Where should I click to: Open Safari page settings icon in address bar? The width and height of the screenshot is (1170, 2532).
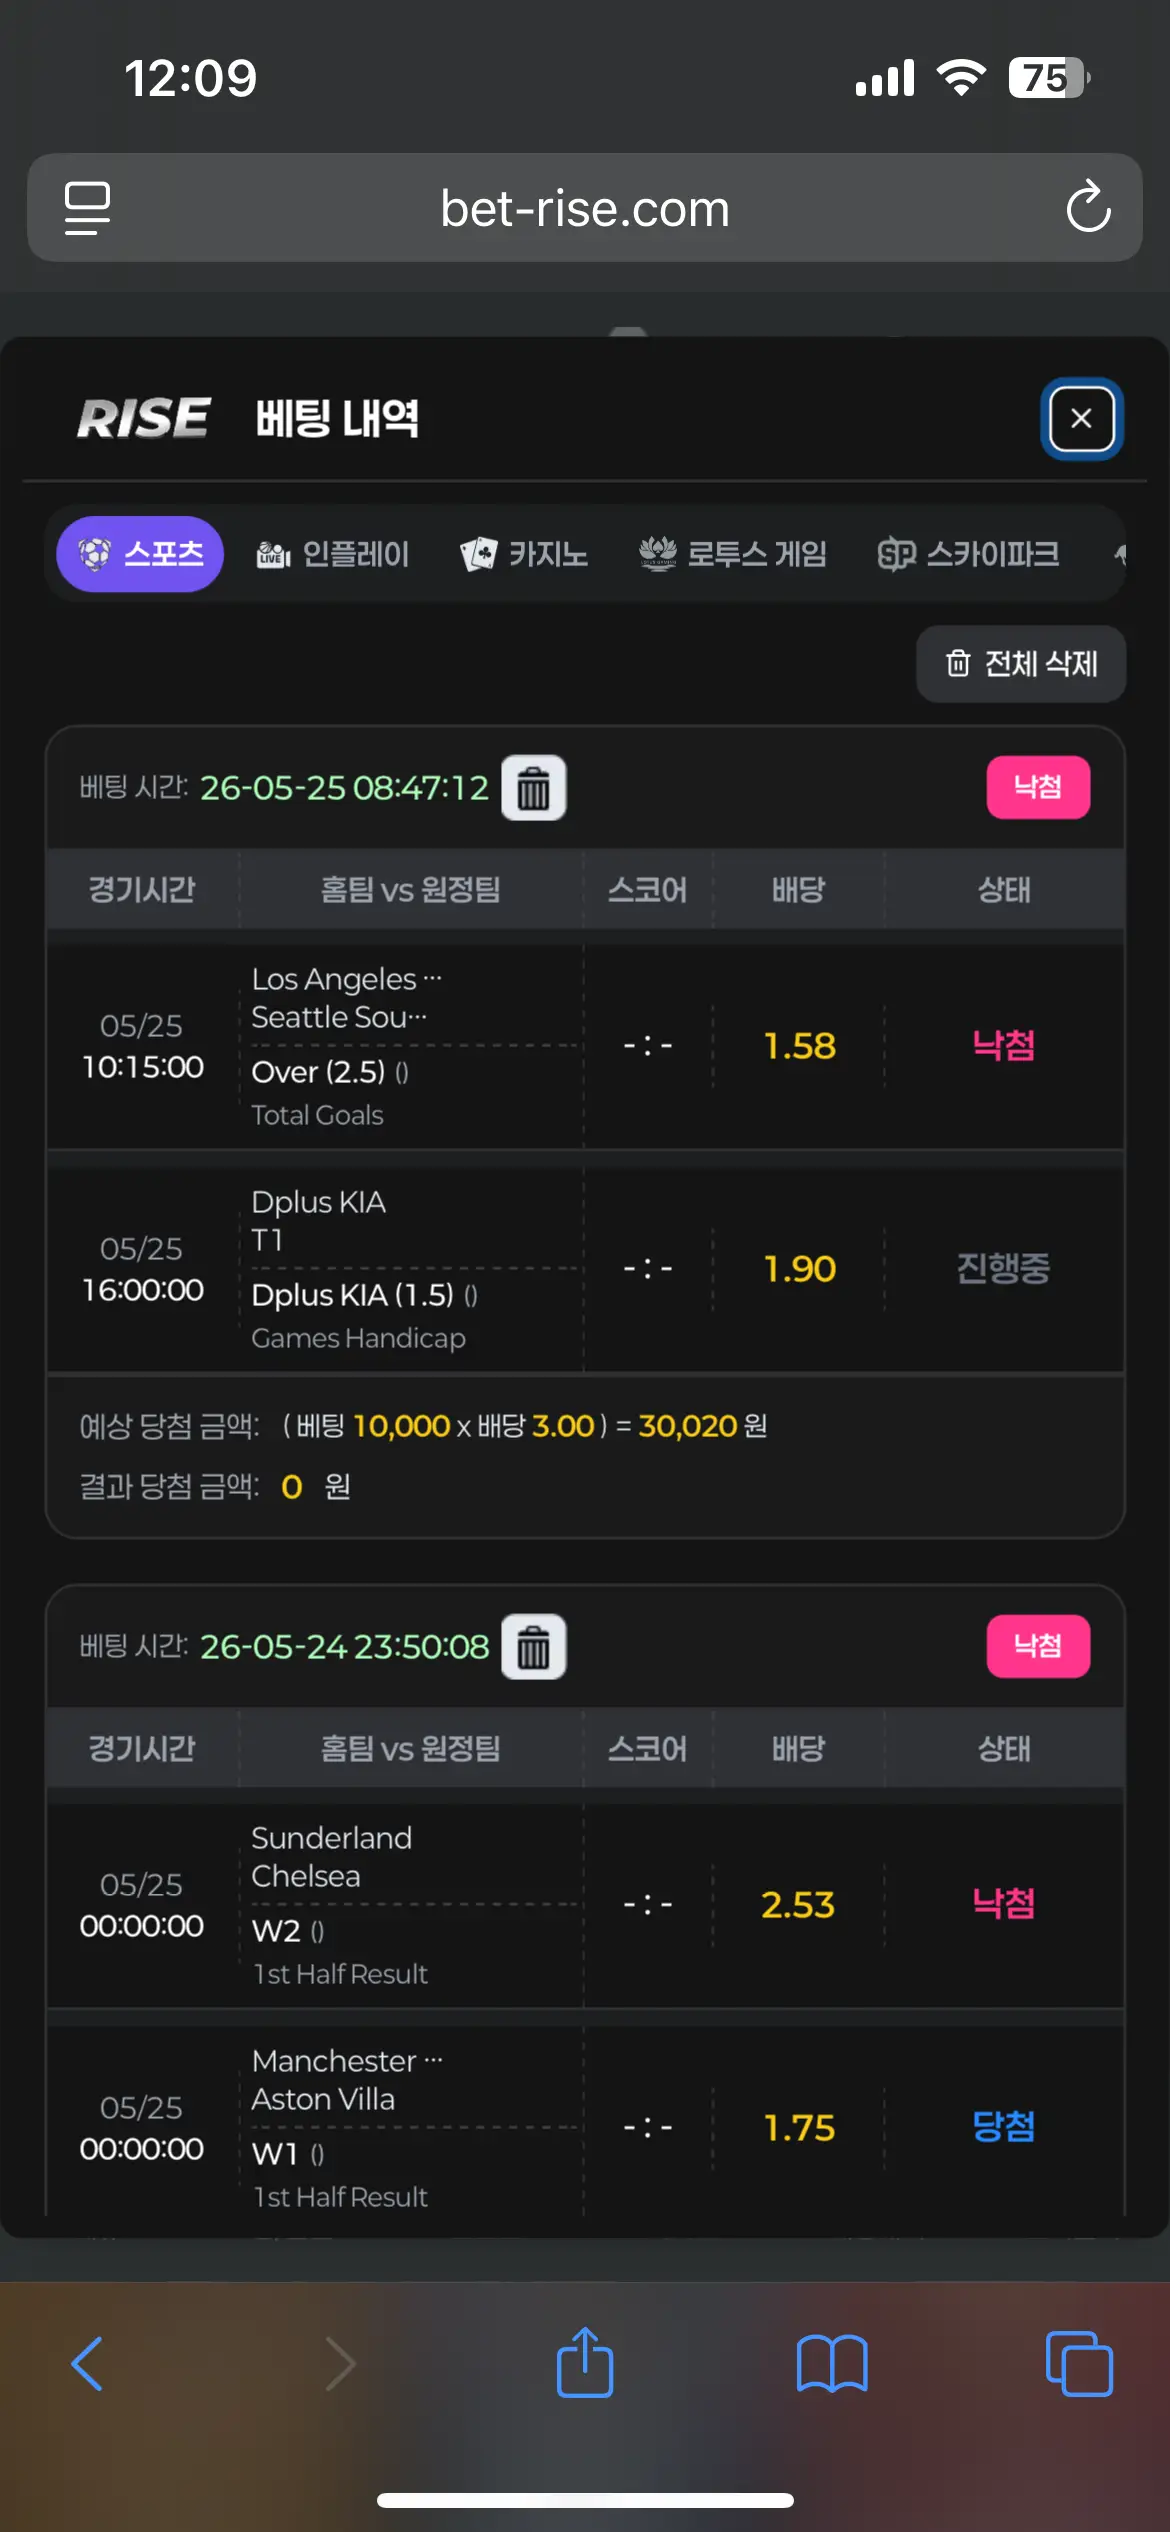[x=87, y=208]
